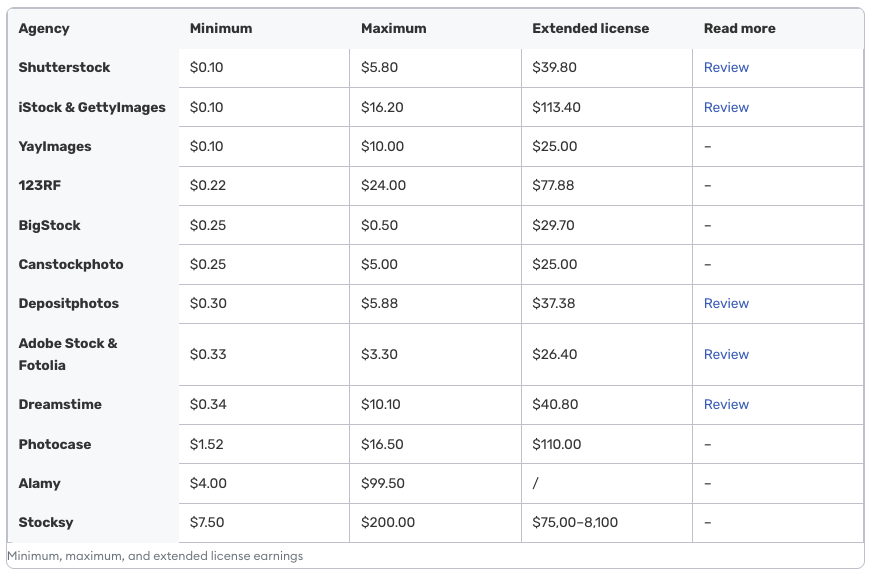Click the $26.40 extended license value

(x=554, y=354)
